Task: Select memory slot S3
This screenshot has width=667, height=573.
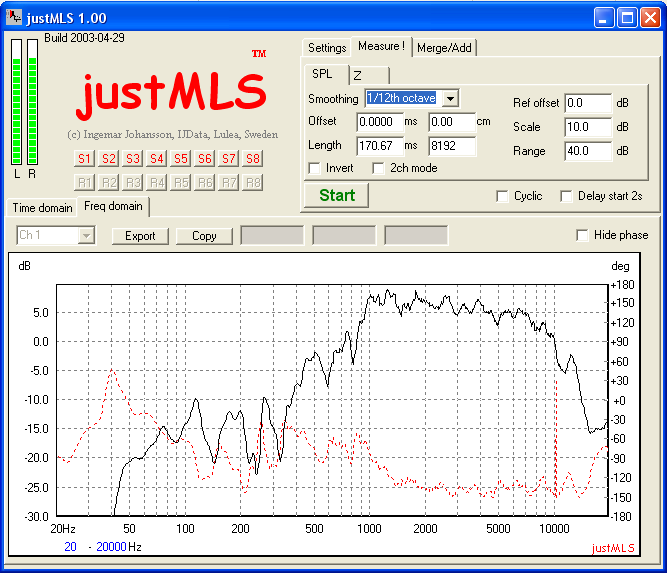Action: [132, 159]
